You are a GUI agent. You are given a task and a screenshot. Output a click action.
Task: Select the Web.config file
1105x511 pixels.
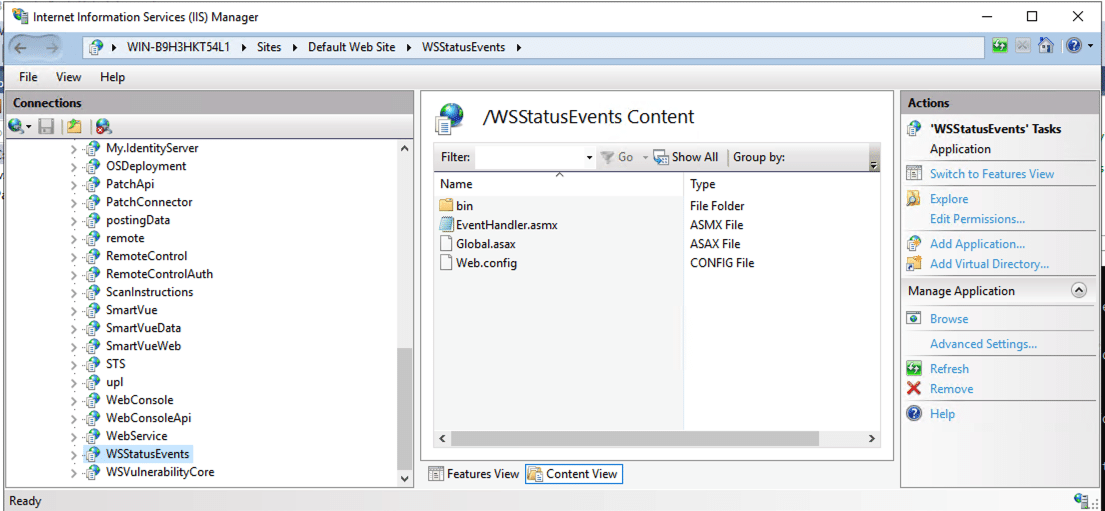click(x=485, y=263)
